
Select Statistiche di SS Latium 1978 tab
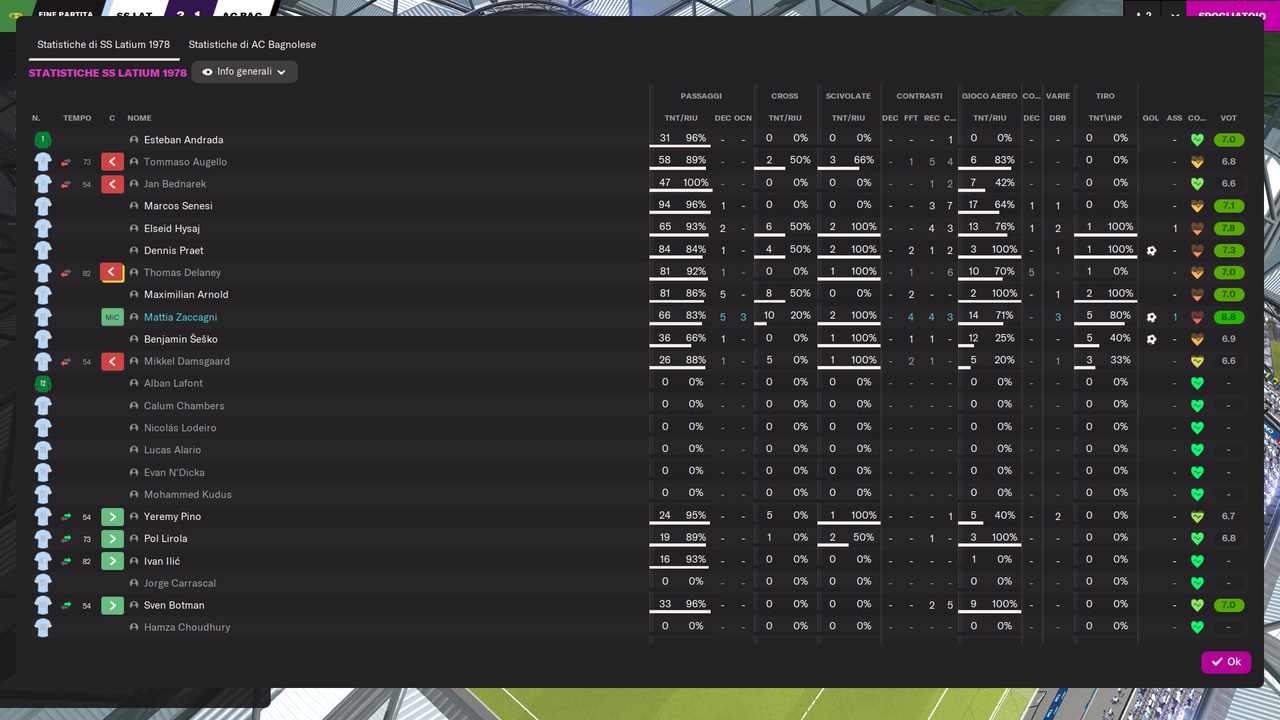103,45
